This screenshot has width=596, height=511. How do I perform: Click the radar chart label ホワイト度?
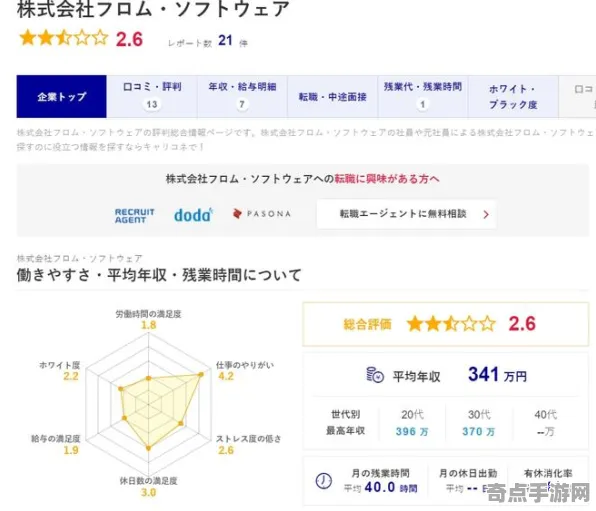point(60,365)
